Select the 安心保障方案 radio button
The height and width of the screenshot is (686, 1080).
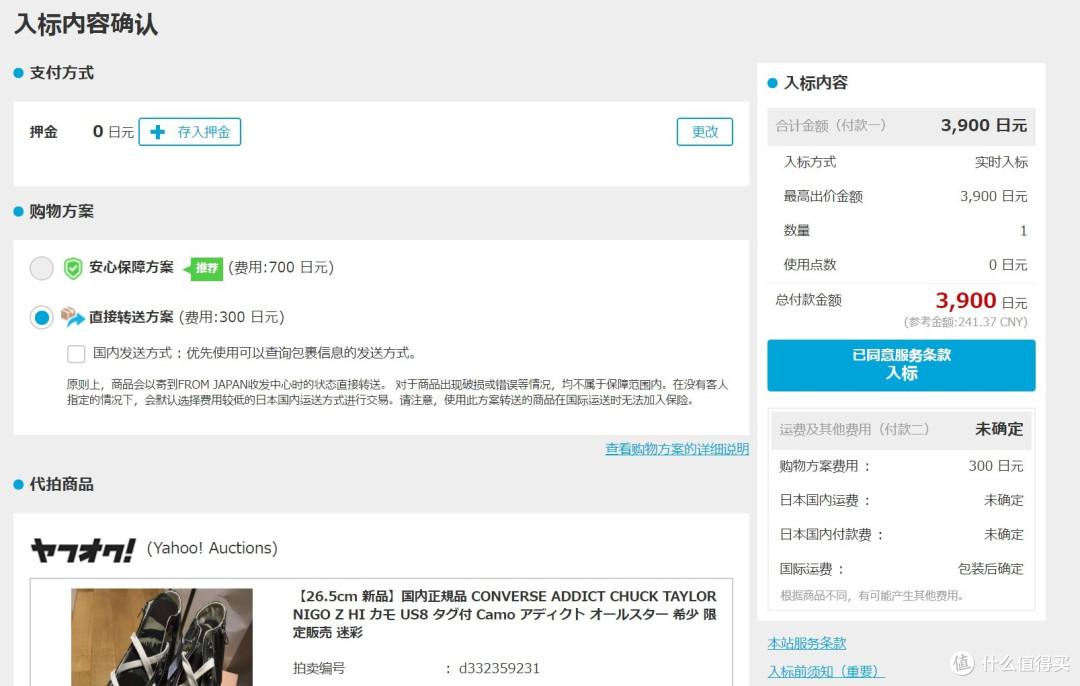coord(42,268)
